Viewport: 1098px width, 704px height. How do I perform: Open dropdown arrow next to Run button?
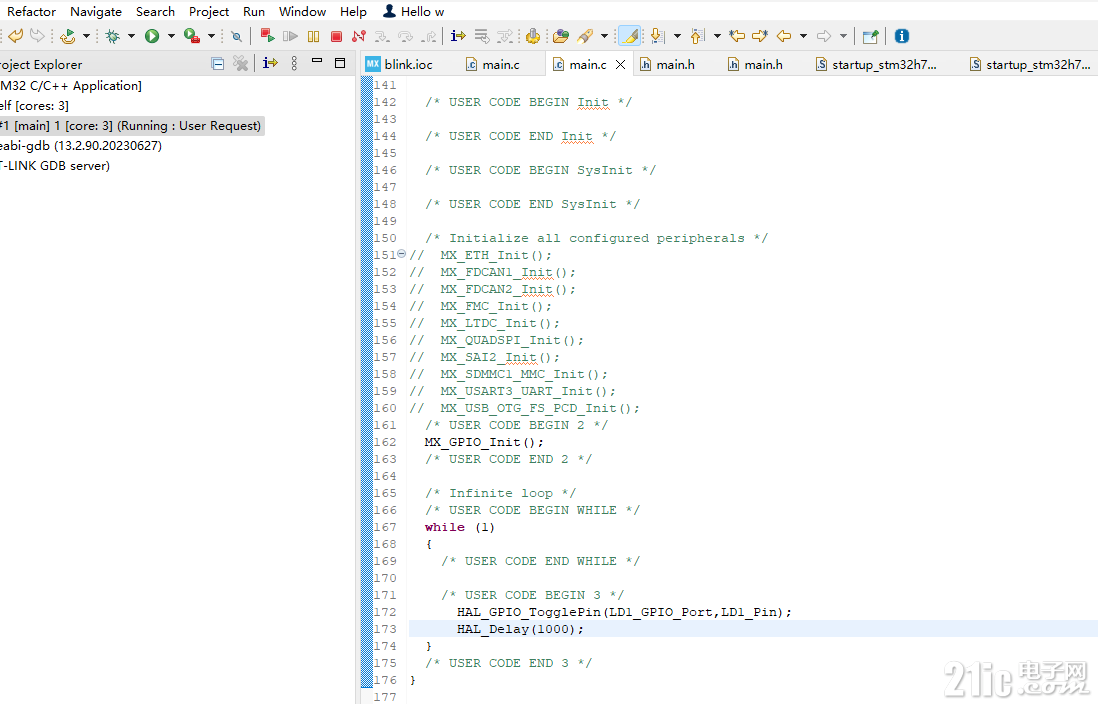point(170,36)
